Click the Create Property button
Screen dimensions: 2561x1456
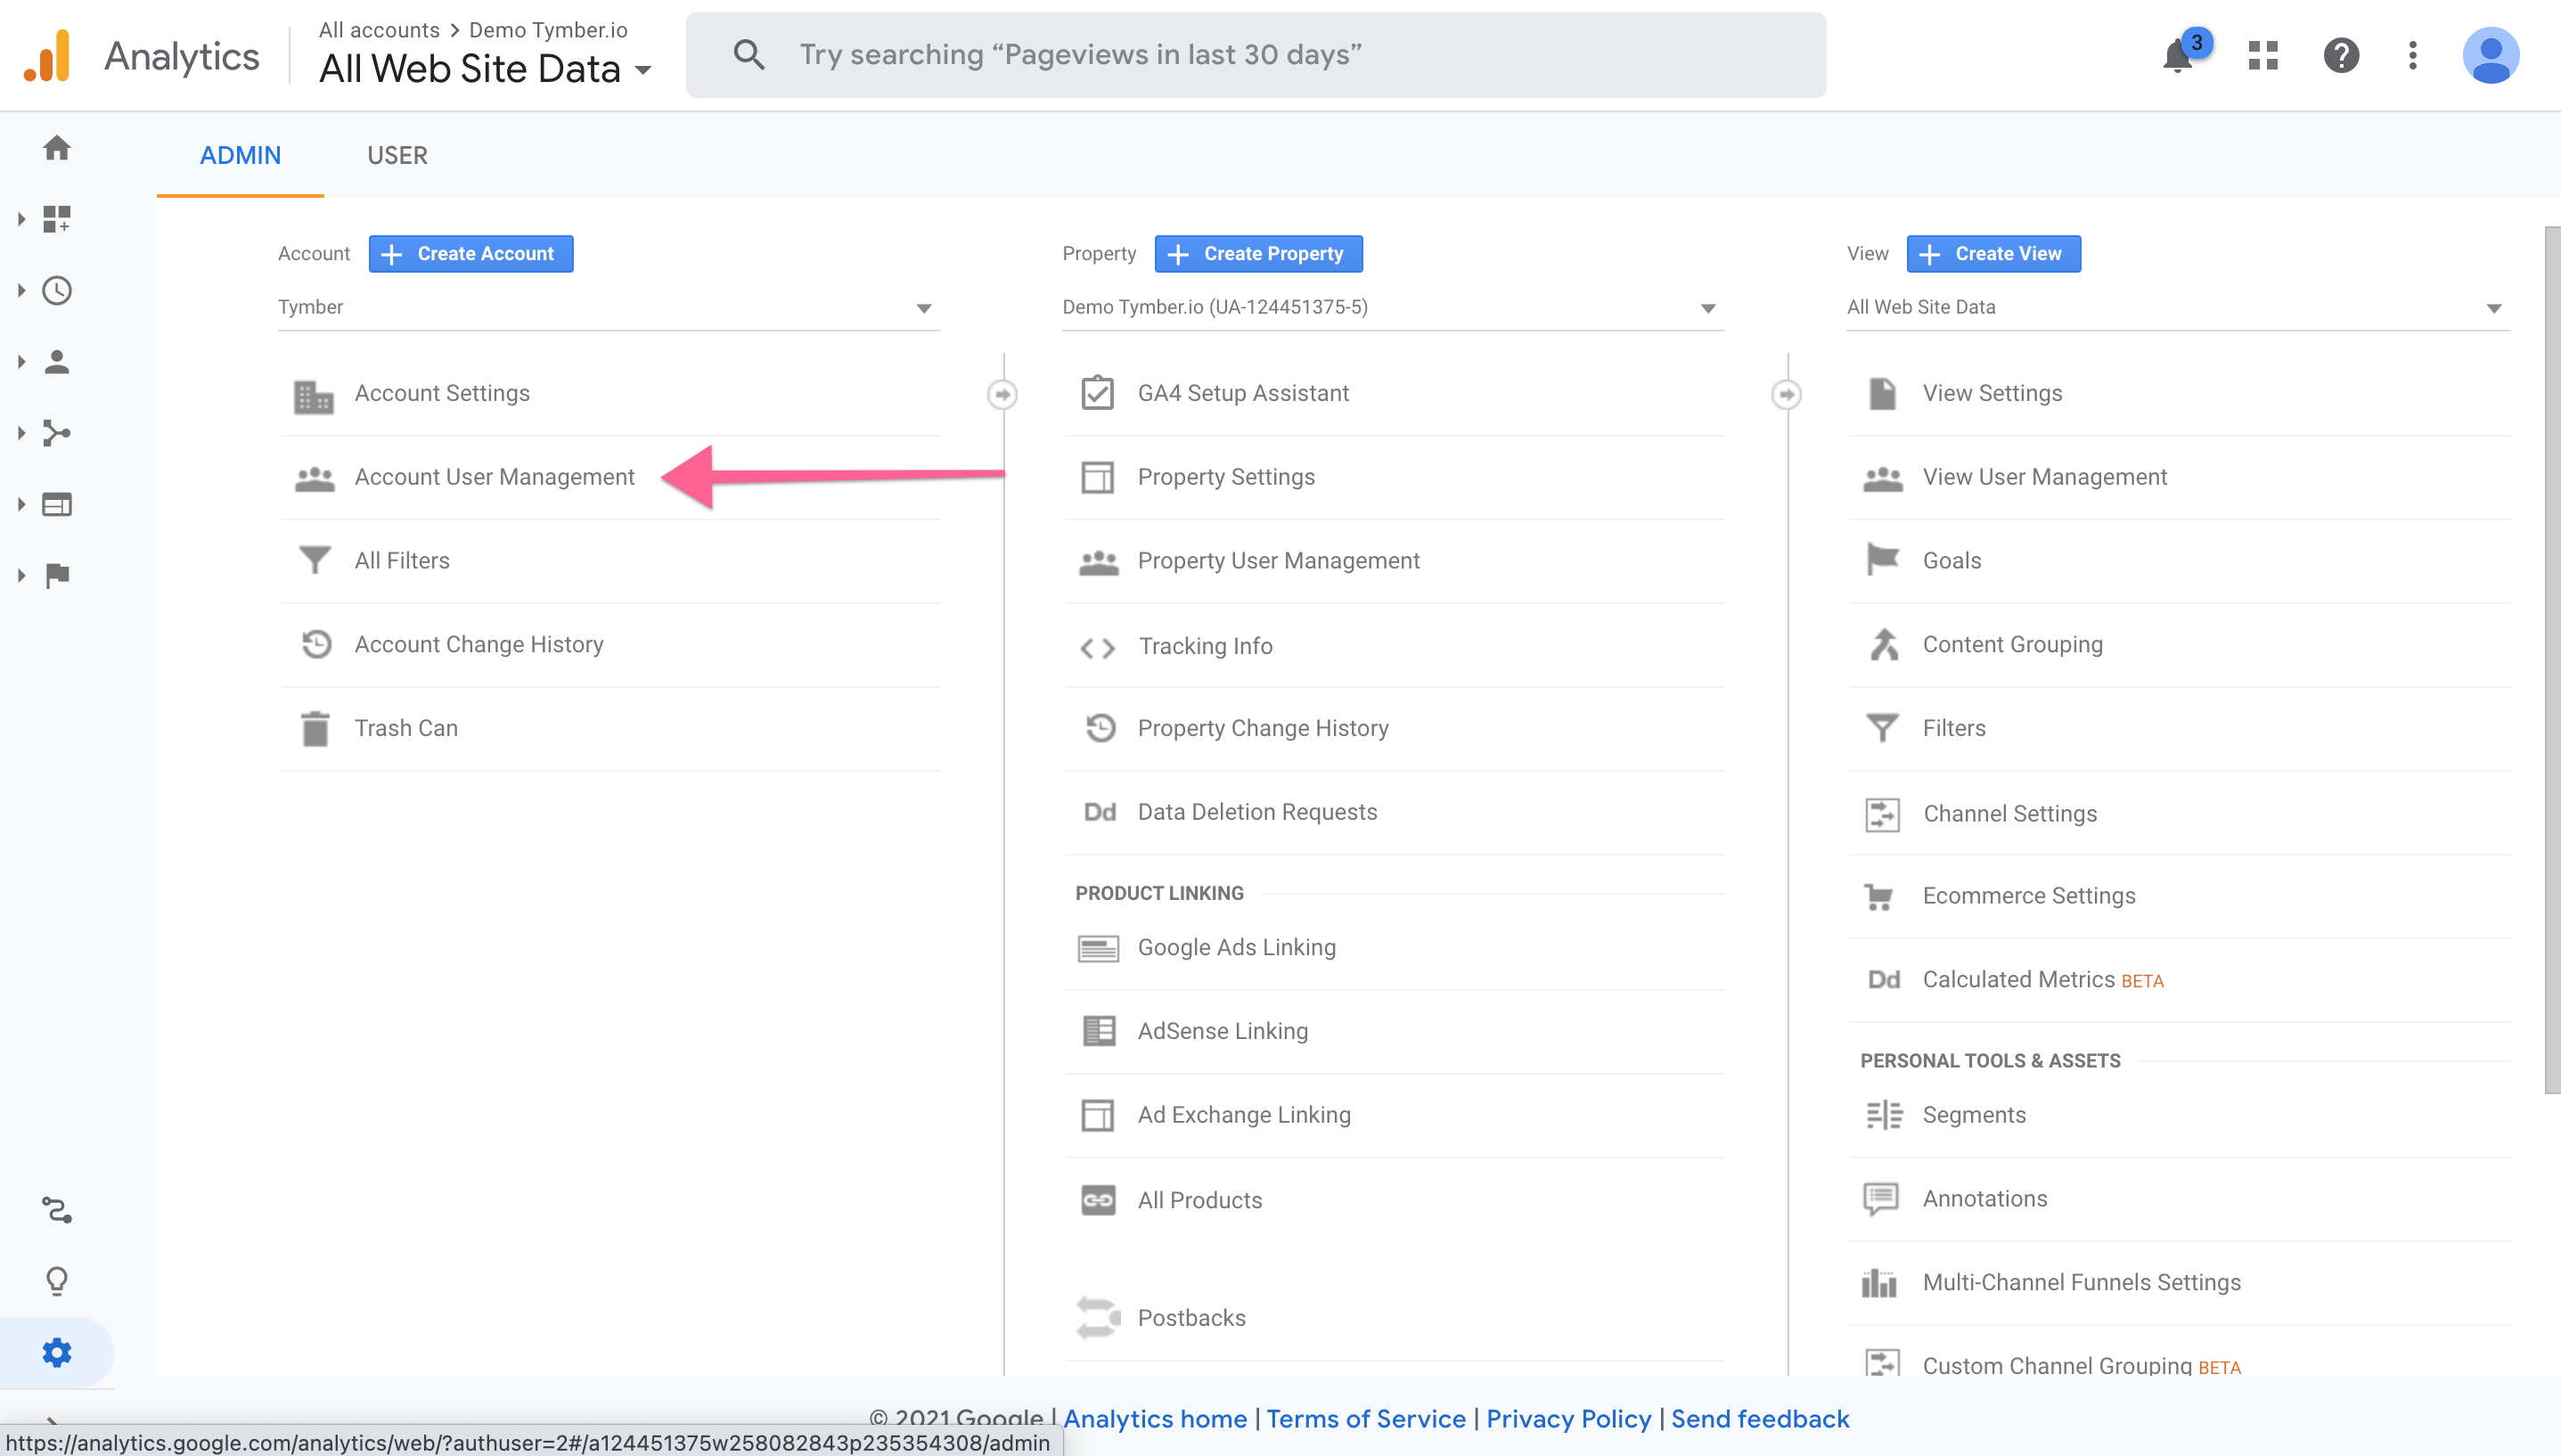(x=1258, y=254)
